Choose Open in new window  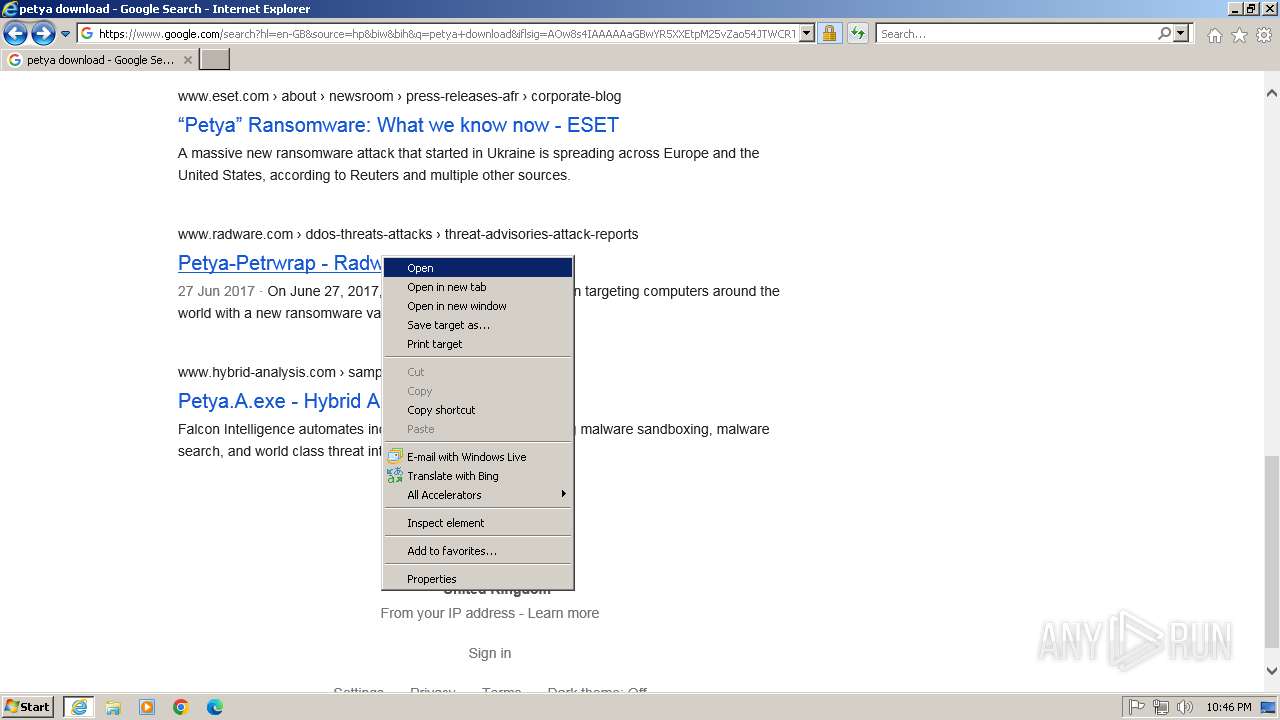478,306
